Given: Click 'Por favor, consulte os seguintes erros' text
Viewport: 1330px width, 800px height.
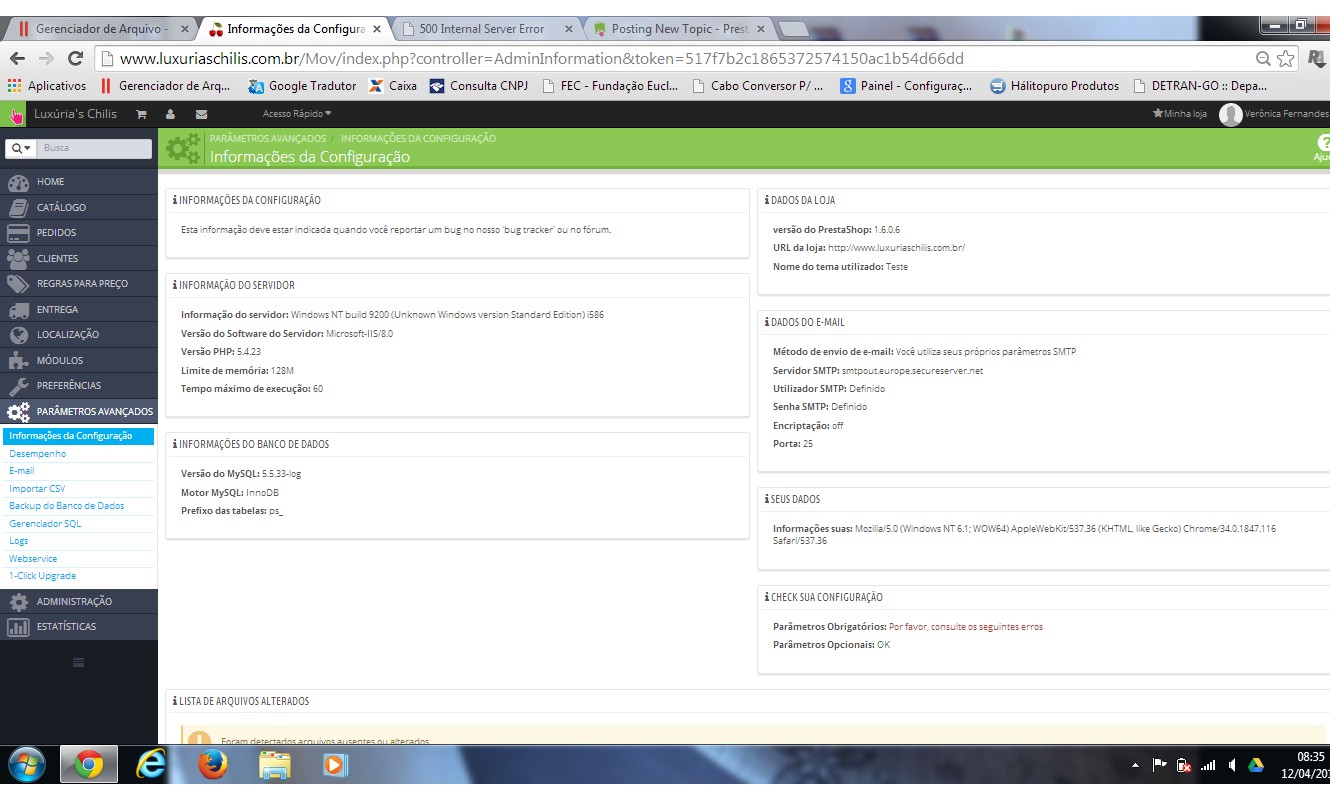Looking at the screenshot, I should [x=966, y=627].
